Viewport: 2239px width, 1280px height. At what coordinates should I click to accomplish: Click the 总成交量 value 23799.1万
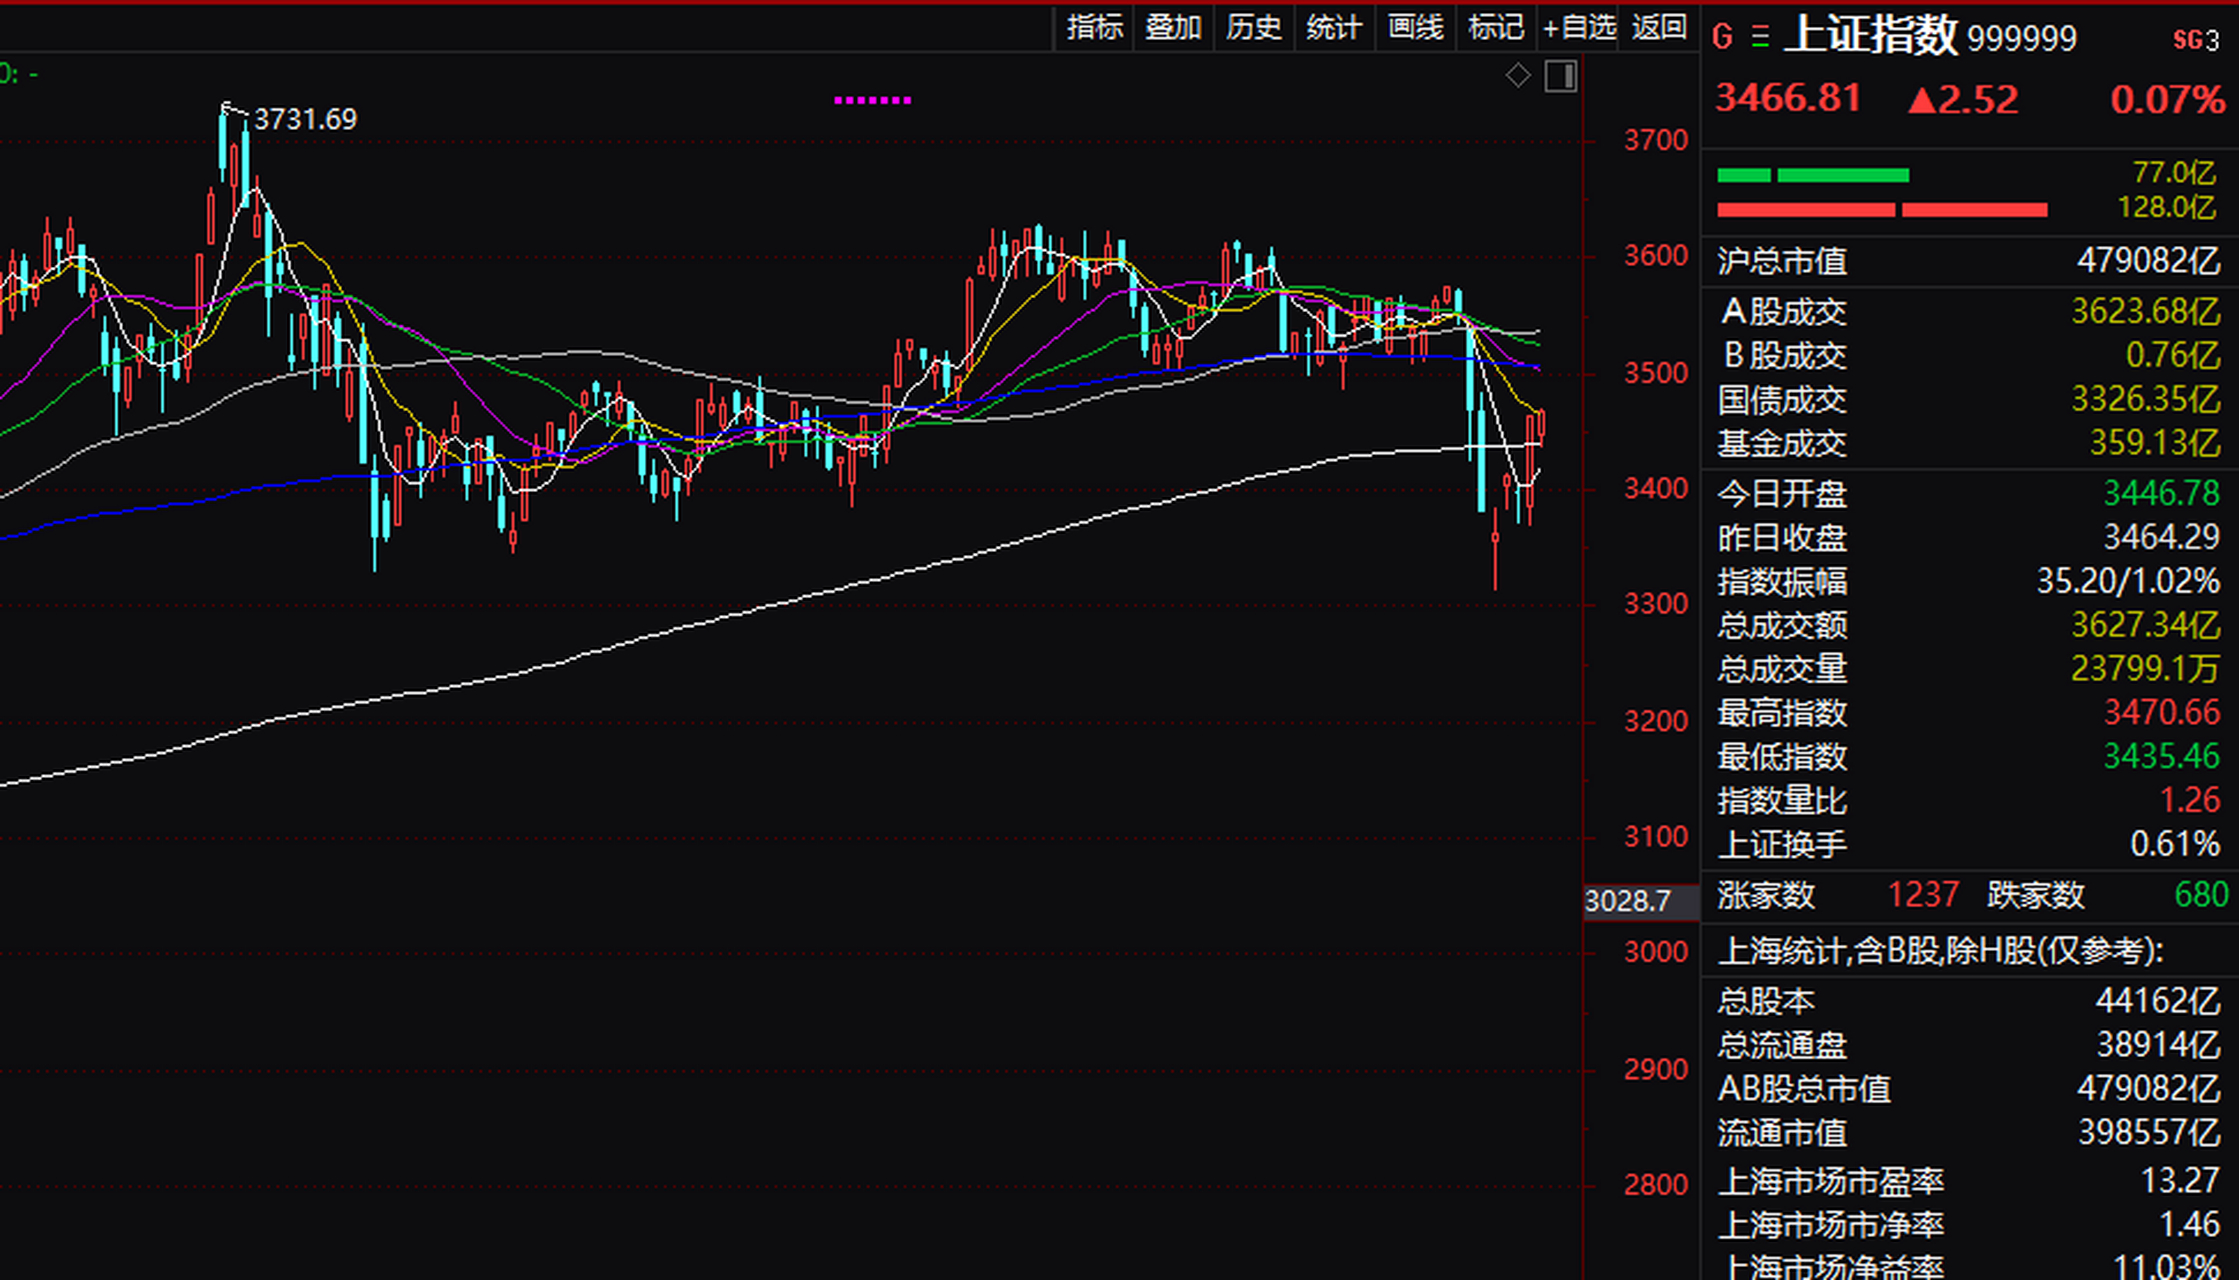(x=2145, y=668)
